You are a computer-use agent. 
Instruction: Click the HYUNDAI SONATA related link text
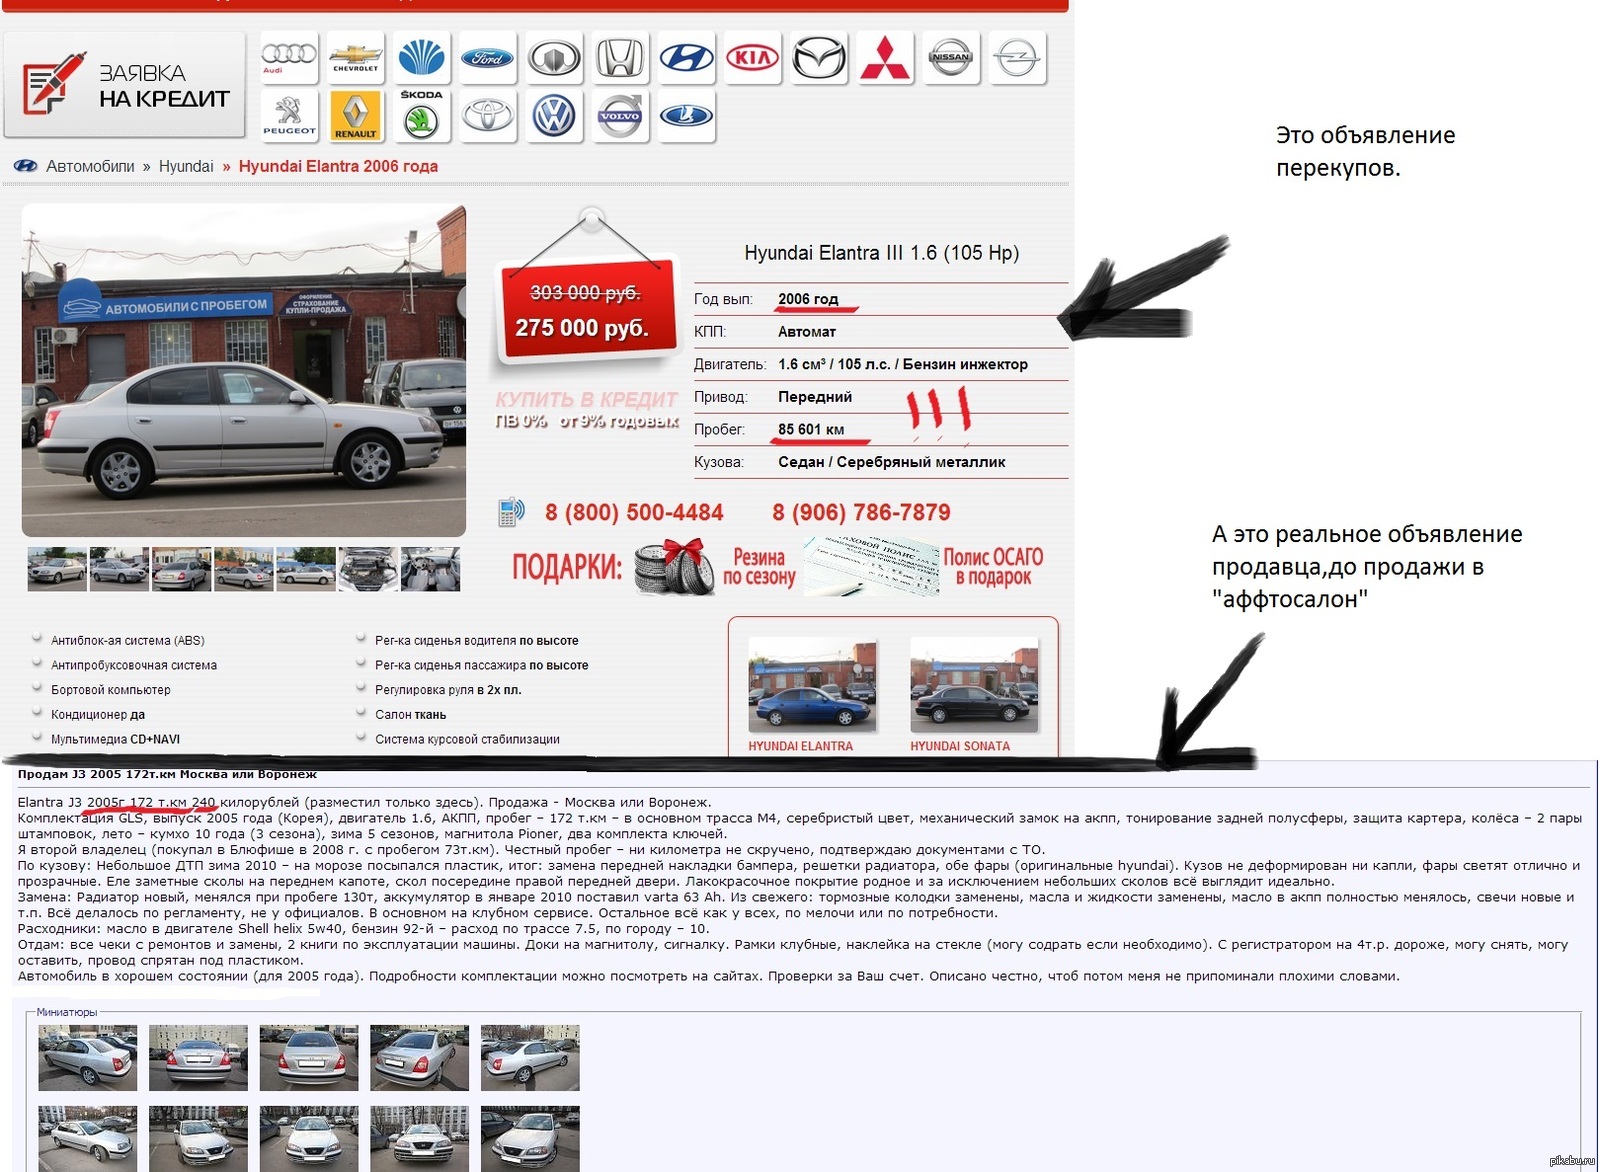click(x=960, y=746)
